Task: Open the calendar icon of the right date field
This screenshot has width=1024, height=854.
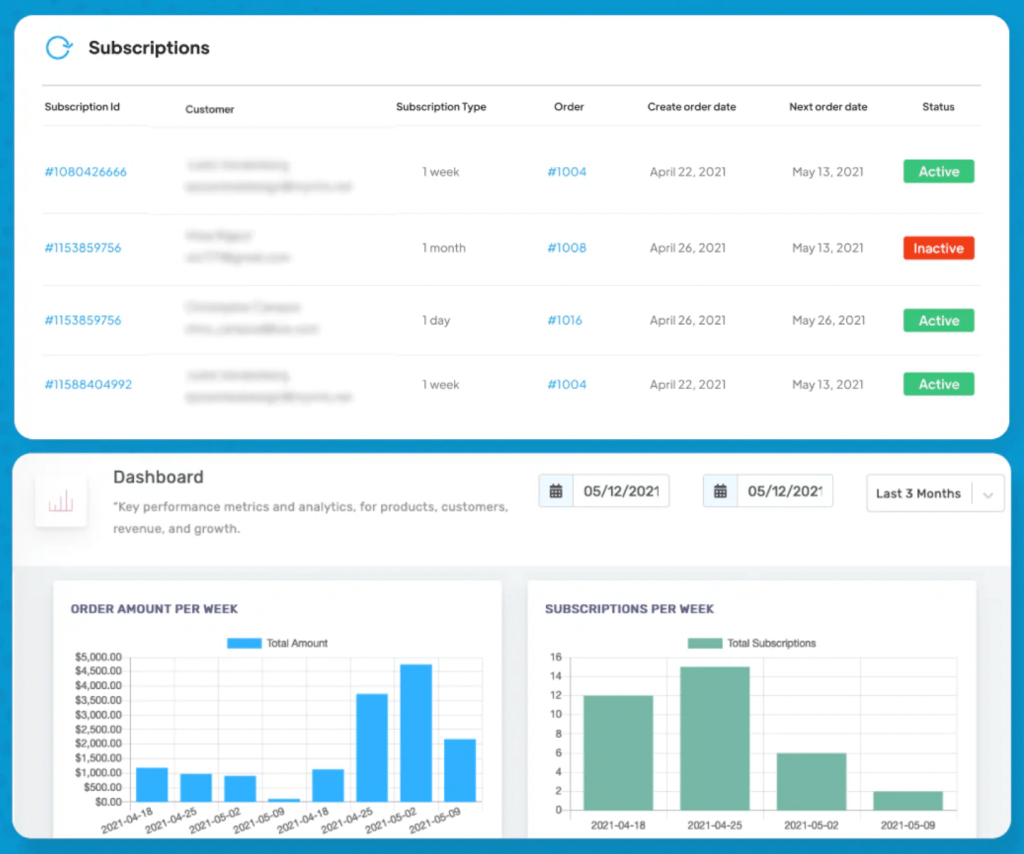Action: click(x=720, y=491)
